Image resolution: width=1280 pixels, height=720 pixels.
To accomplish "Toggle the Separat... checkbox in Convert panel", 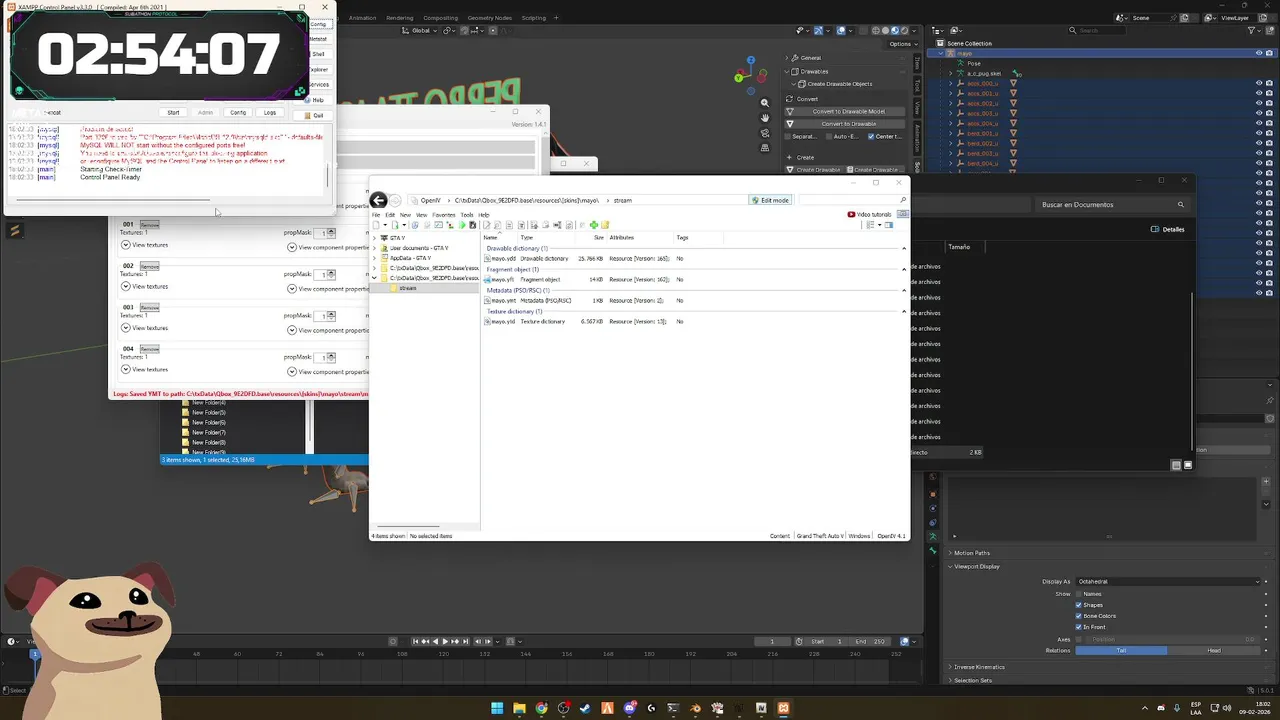I will click(789, 136).
